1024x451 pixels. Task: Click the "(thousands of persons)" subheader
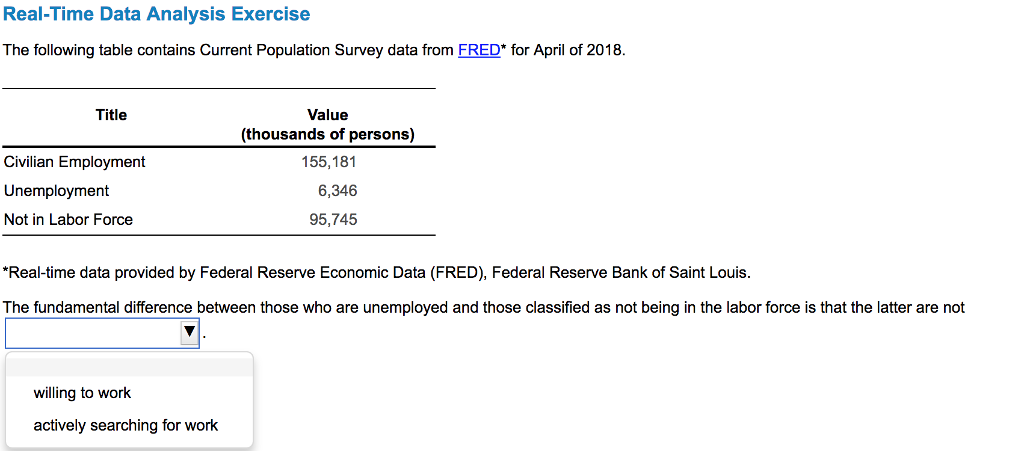point(327,134)
